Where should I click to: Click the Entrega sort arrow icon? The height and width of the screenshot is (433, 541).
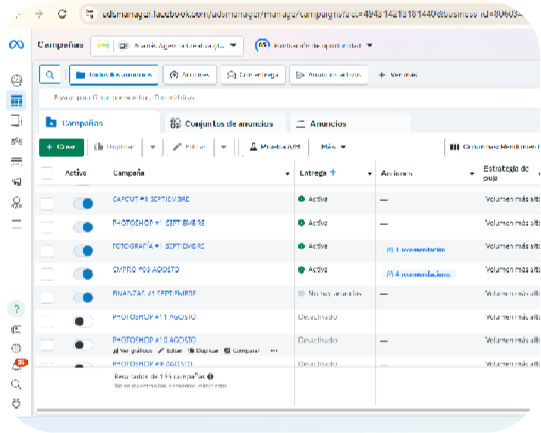click(333, 172)
